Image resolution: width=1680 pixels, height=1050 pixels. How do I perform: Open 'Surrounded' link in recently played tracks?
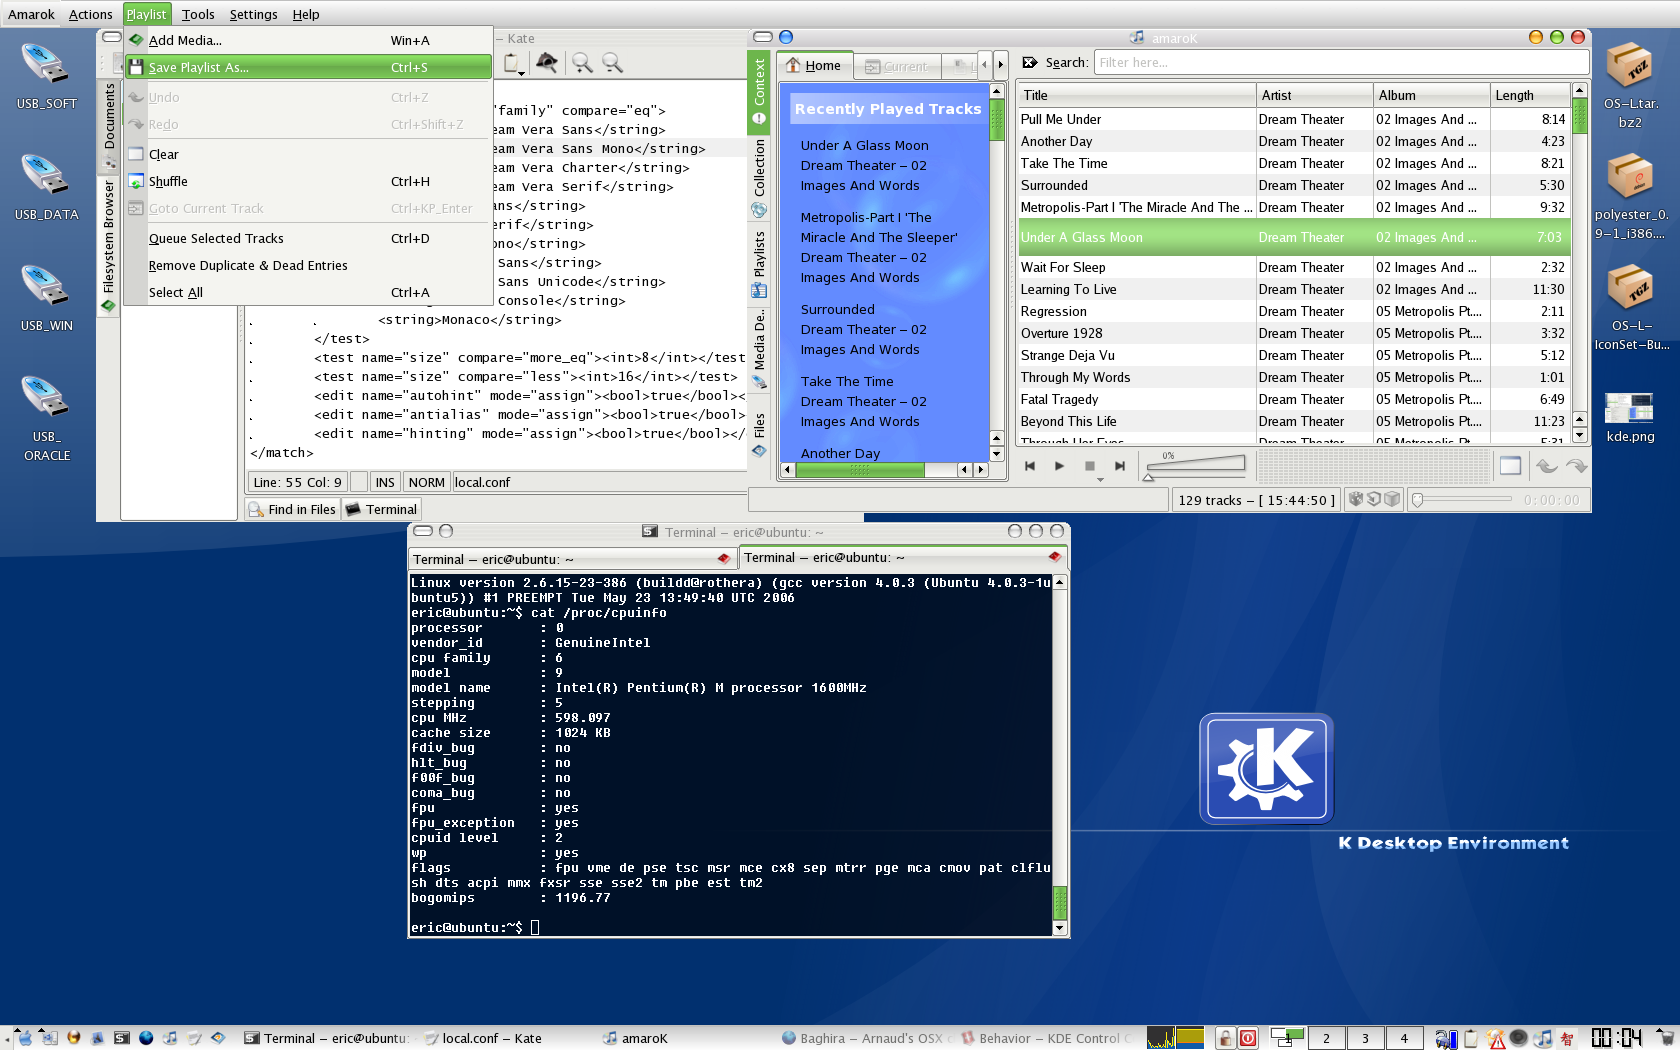click(837, 309)
